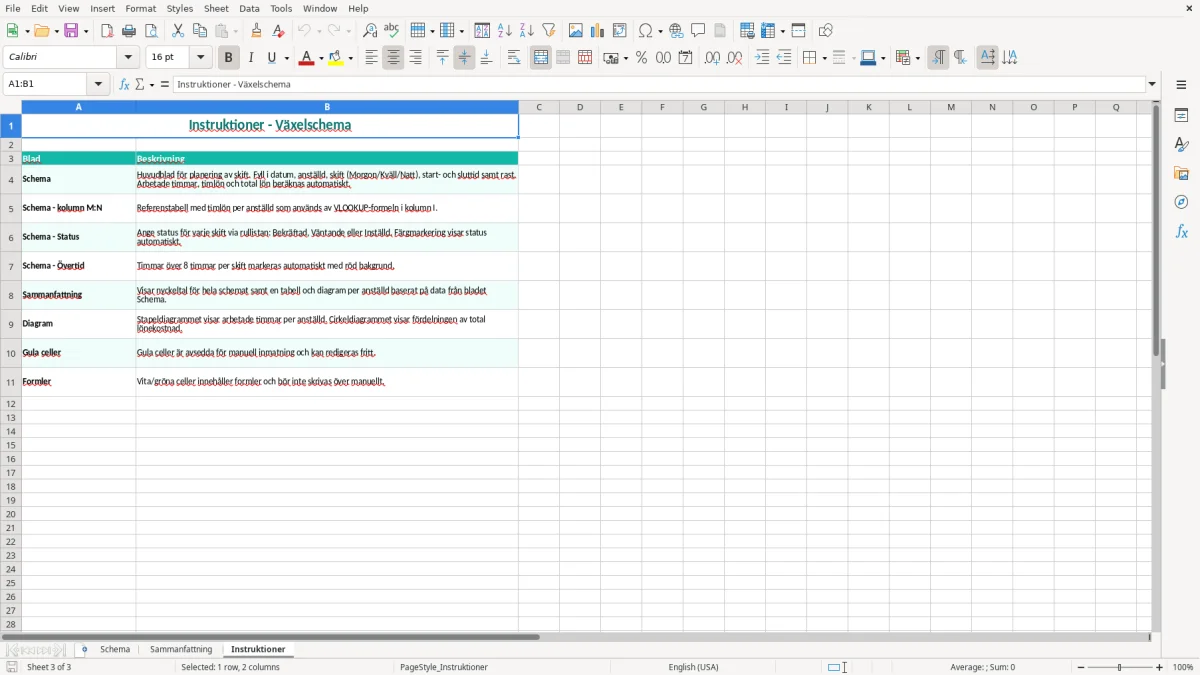Open sidebar Properties panel
The width and height of the screenshot is (1200, 675).
1181,116
